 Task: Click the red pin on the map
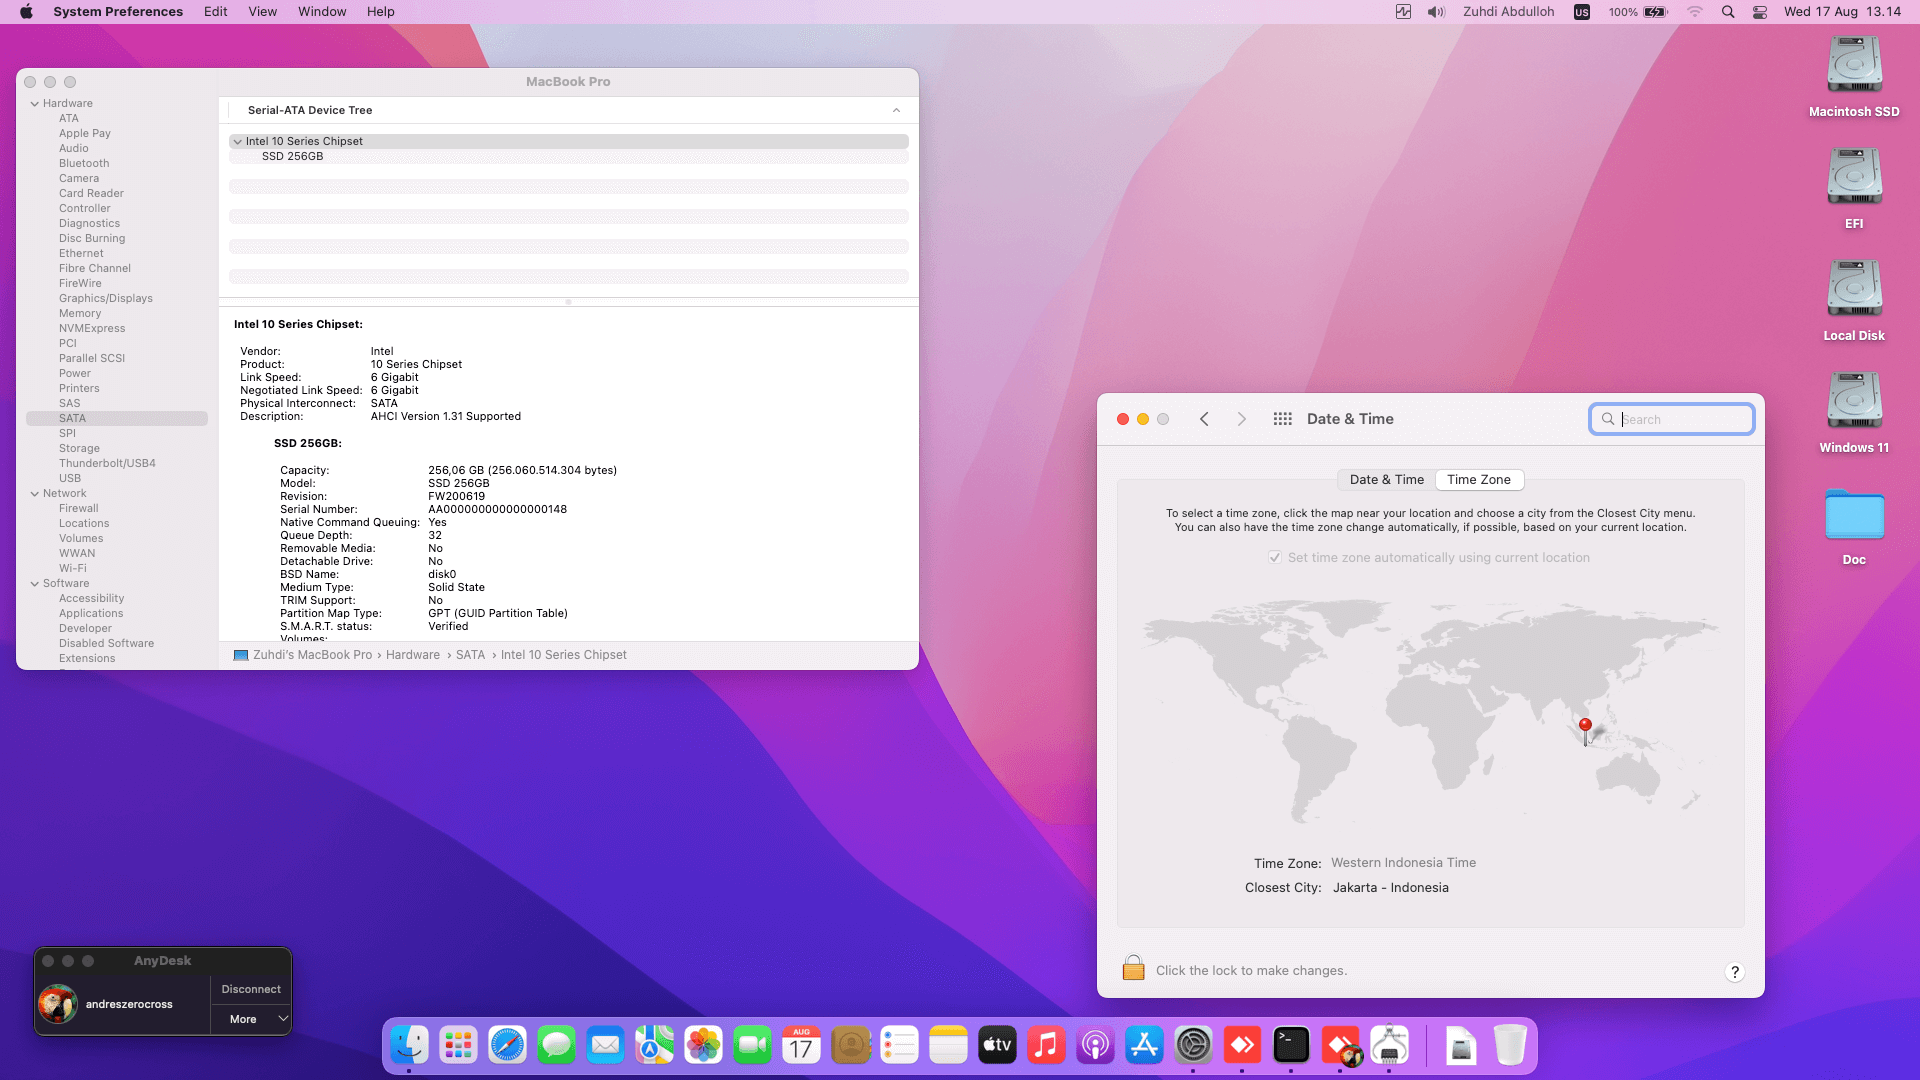click(x=1585, y=725)
